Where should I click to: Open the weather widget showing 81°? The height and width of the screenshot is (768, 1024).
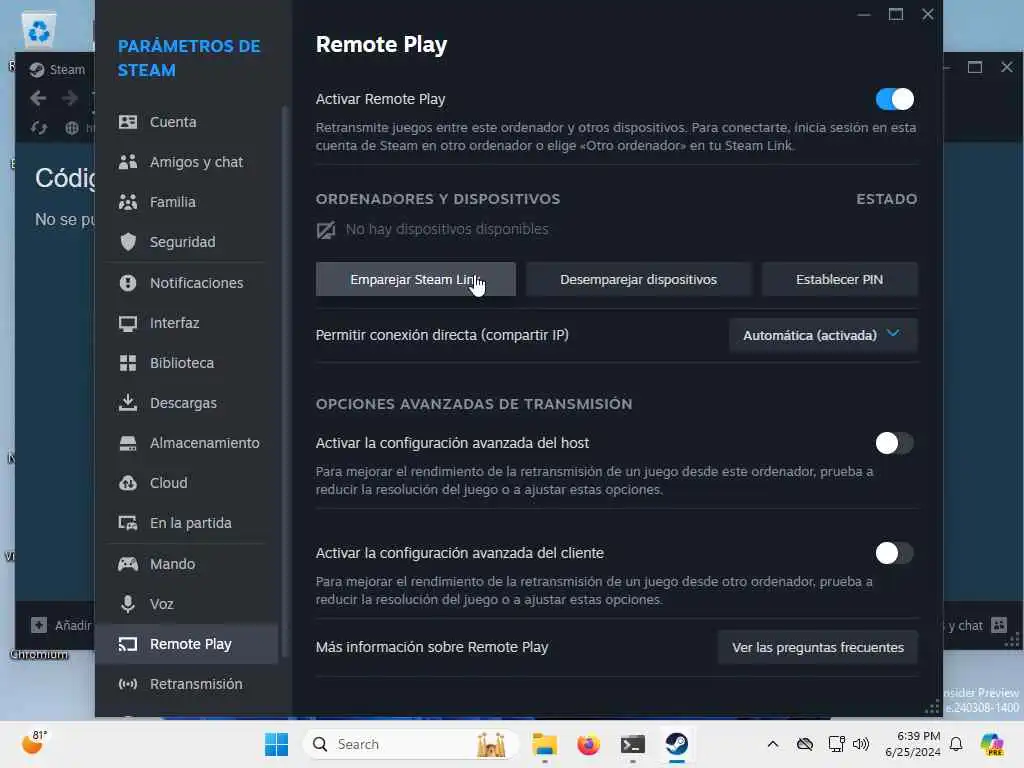34,743
